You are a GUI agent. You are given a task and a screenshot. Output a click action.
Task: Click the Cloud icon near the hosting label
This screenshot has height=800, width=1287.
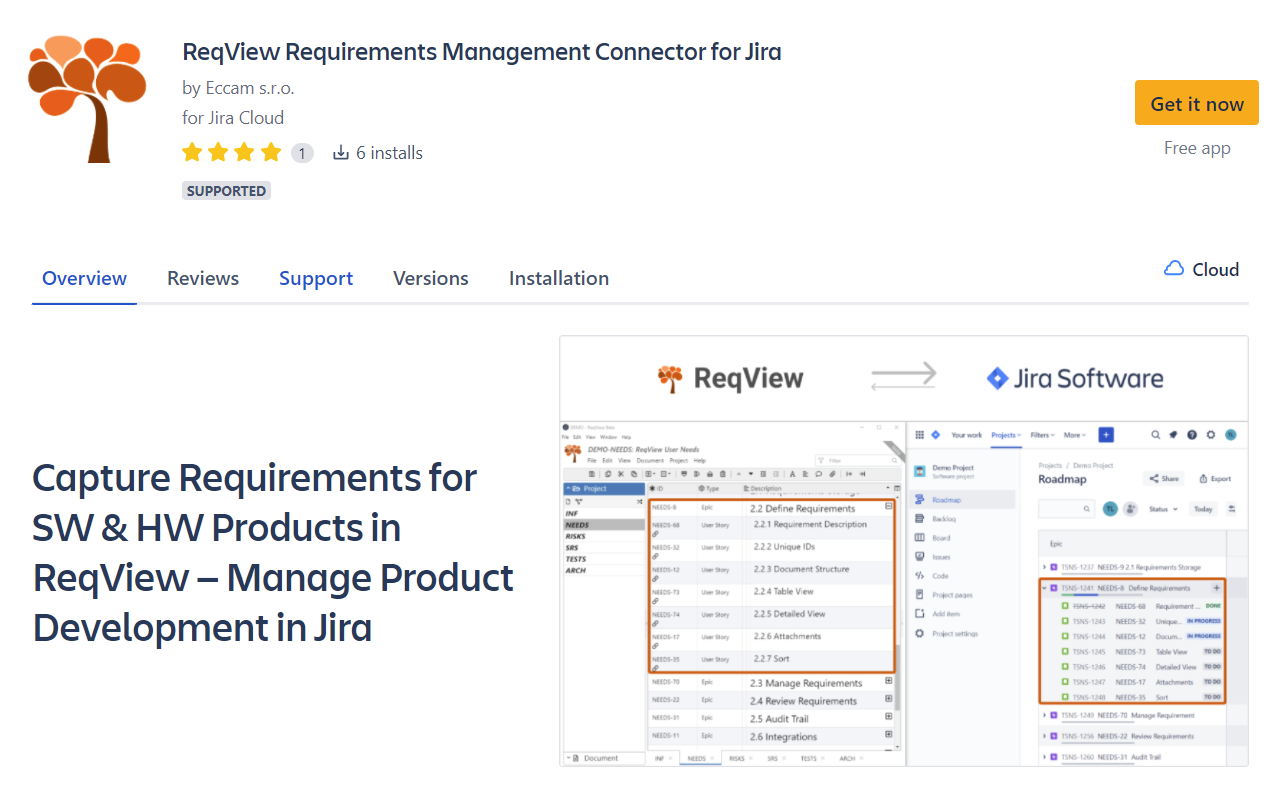(x=1172, y=268)
